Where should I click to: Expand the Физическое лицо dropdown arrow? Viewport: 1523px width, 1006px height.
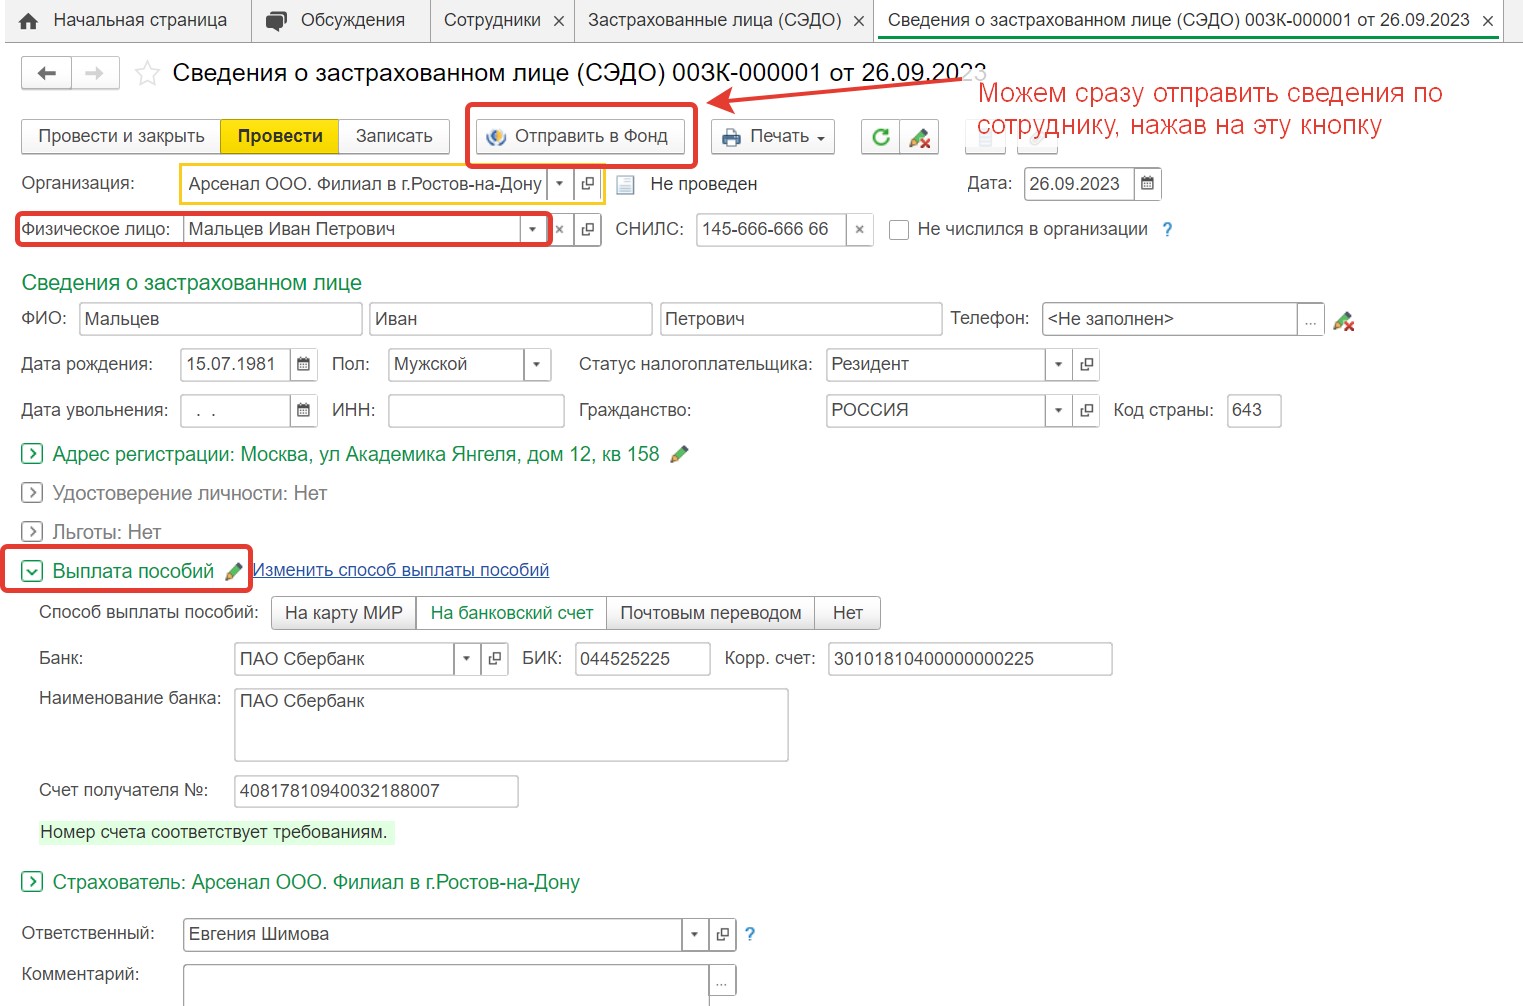tap(532, 229)
